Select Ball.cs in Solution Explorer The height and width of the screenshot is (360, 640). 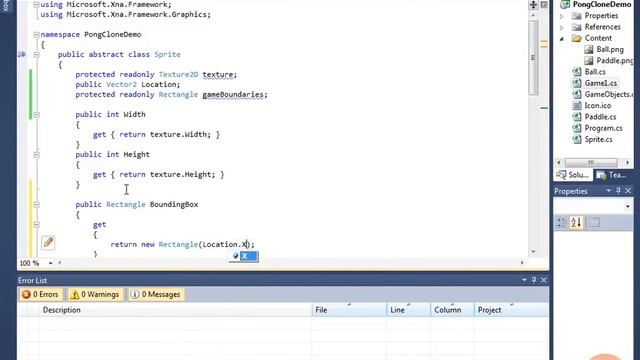(x=595, y=72)
